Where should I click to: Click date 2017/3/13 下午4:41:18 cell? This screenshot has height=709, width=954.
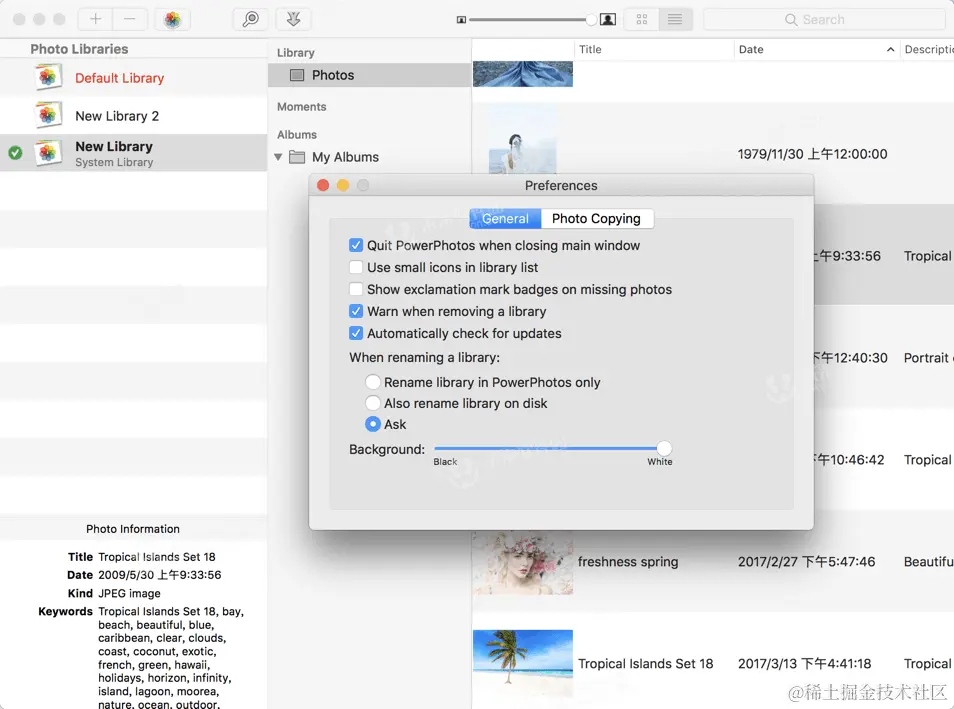pos(804,663)
